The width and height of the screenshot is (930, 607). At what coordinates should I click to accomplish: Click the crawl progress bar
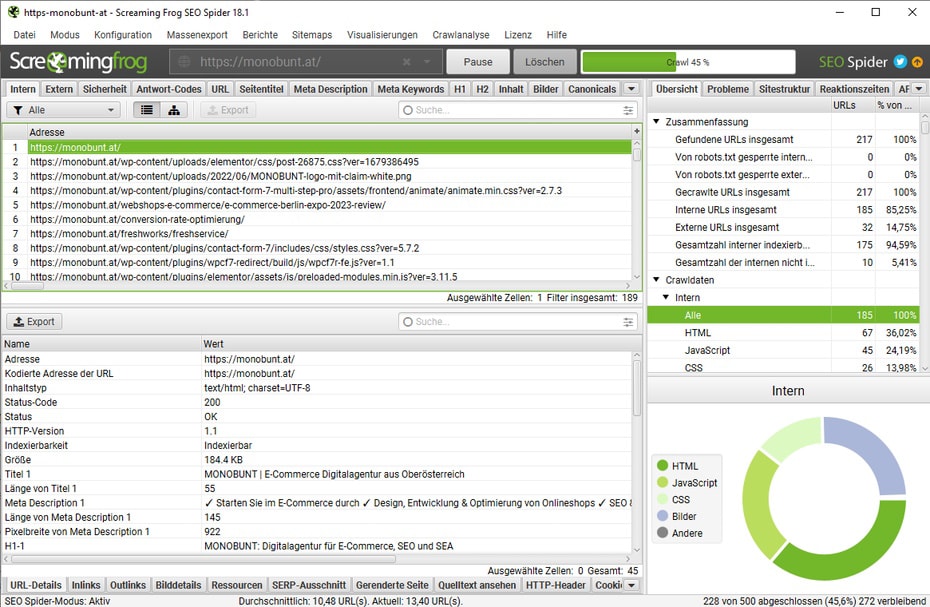[688, 62]
